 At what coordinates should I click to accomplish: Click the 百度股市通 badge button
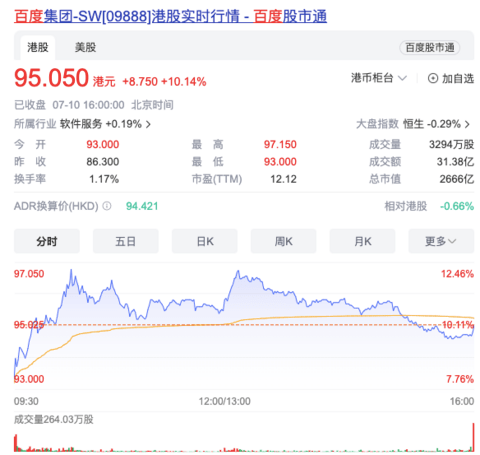[430, 47]
